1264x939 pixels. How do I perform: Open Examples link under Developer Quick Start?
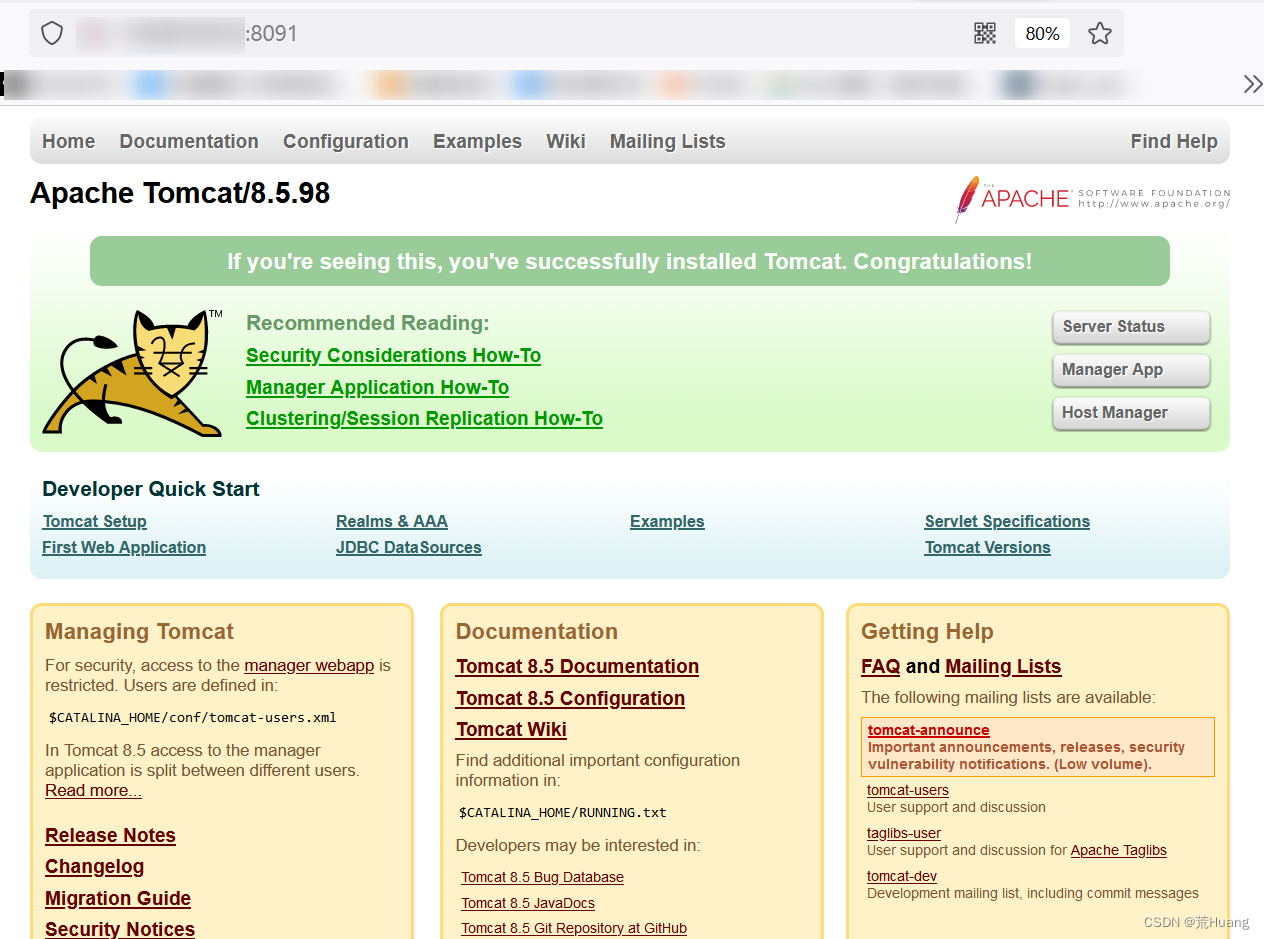click(667, 522)
